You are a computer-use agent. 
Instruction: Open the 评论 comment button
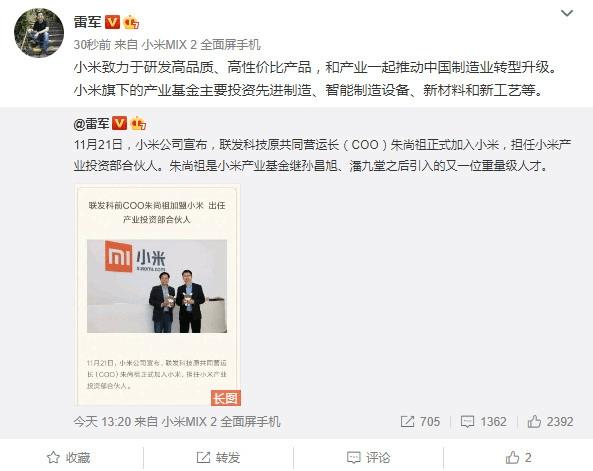[x=368, y=457]
